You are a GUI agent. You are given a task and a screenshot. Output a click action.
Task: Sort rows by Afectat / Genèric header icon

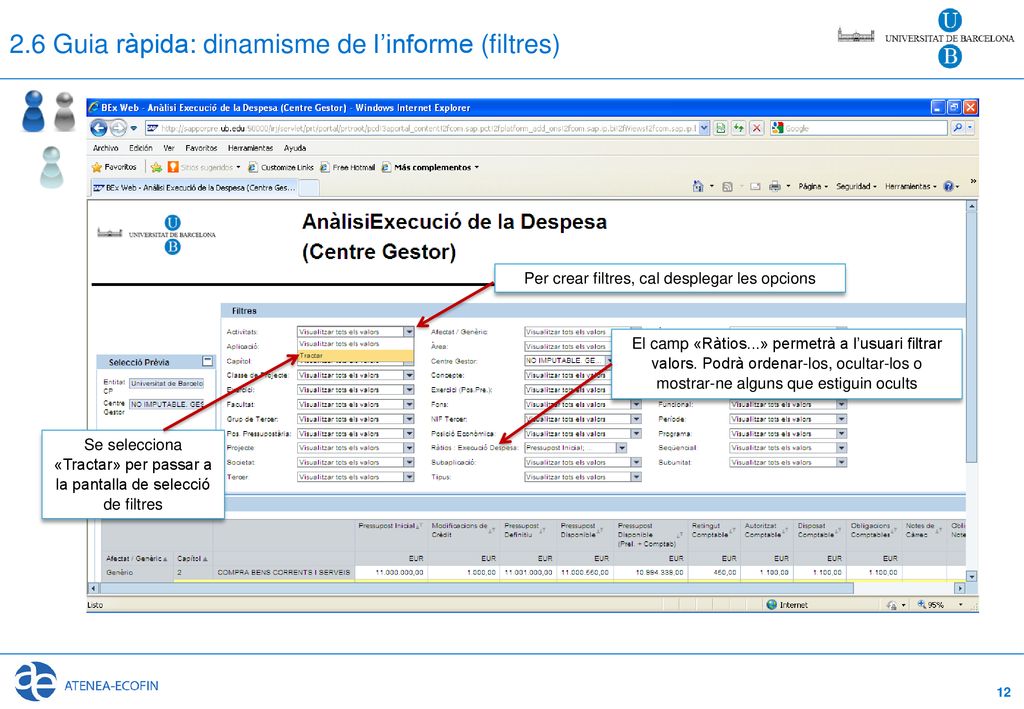coord(165,559)
